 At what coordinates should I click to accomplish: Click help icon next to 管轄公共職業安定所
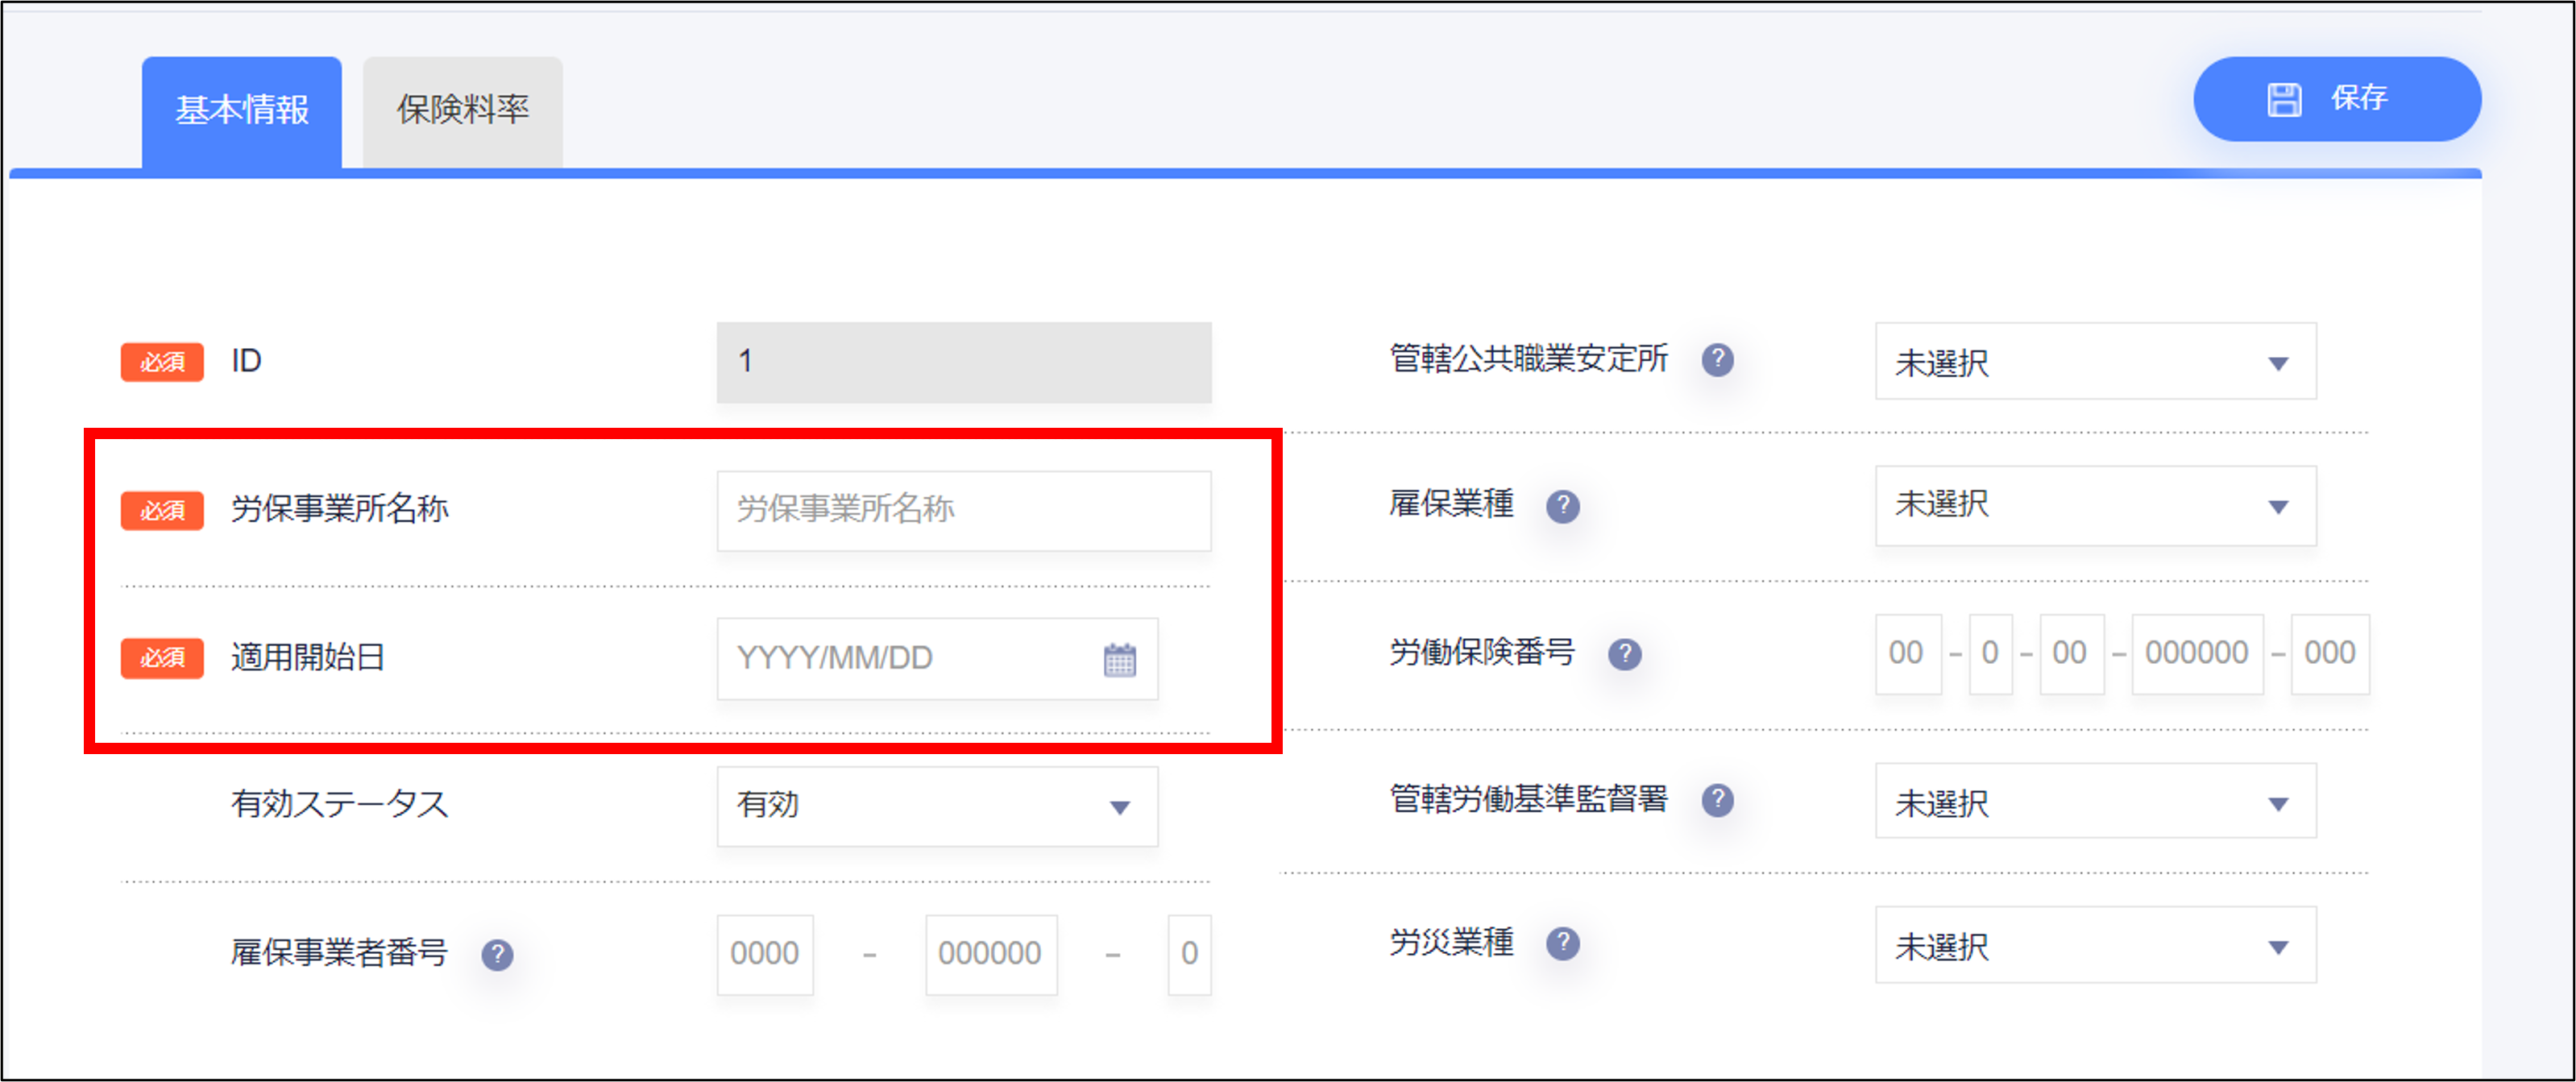tap(1717, 360)
